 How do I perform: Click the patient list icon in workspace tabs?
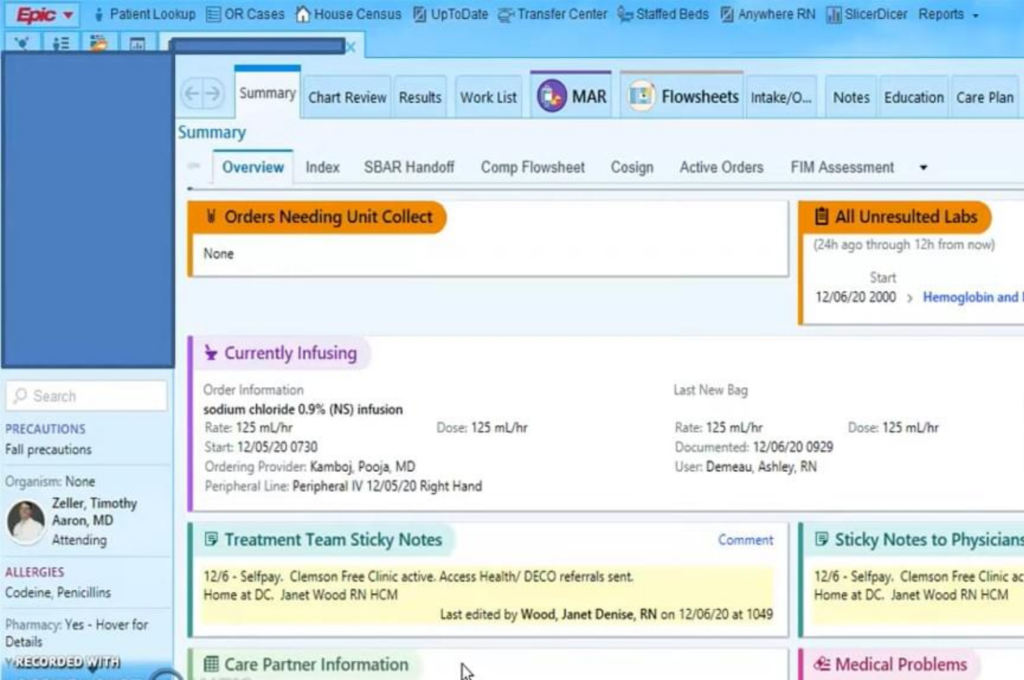click(60, 43)
